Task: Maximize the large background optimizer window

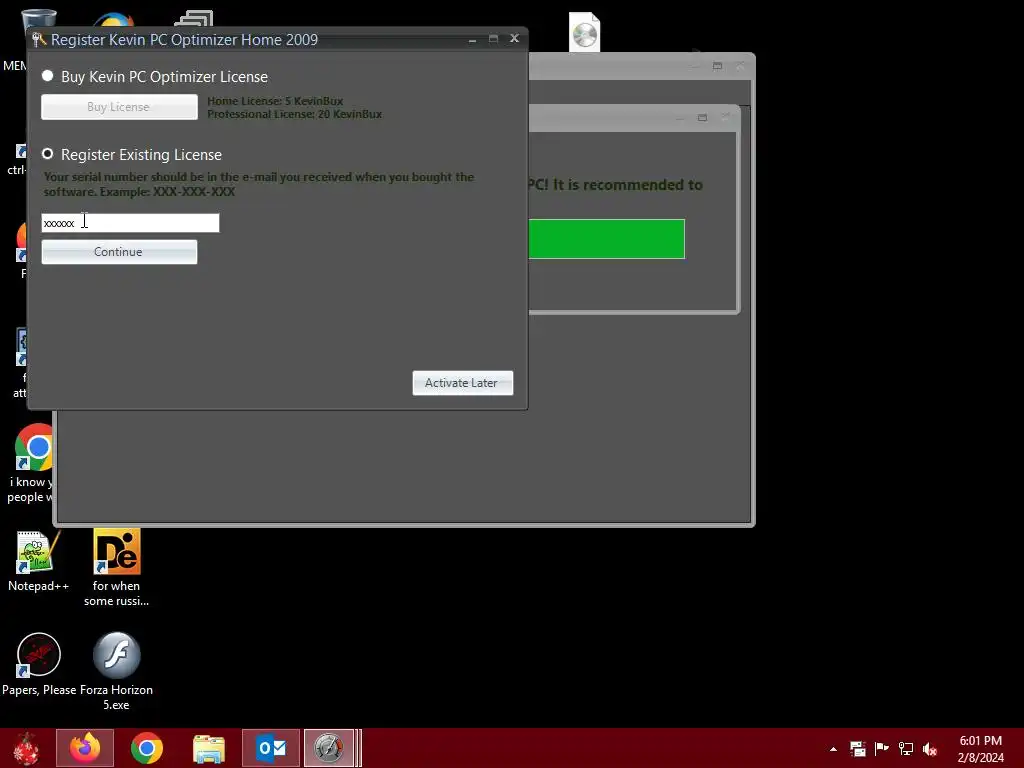Action: [717, 66]
